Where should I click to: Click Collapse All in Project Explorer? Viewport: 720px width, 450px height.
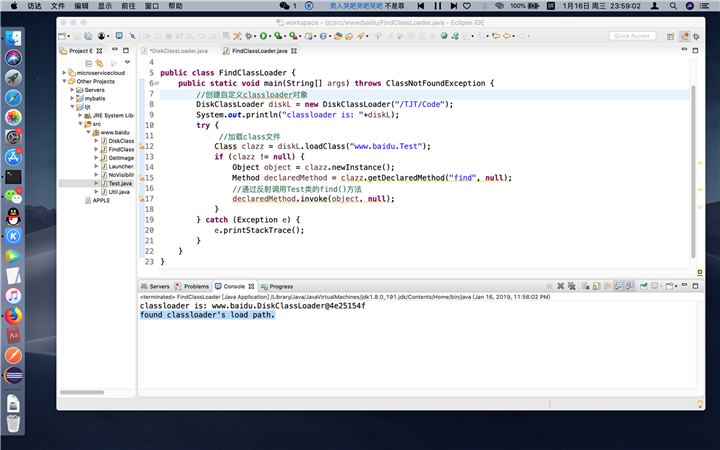pos(89,63)
